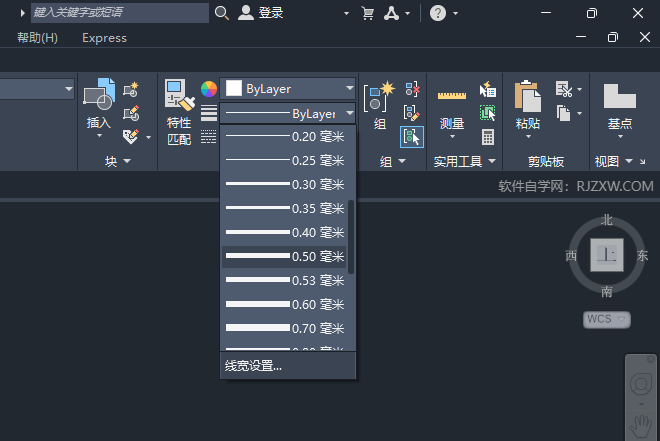660x441 pixels.
Task: Click the Autodesk A connect icon
Action: pyautogui.click(x=391, y=13)
